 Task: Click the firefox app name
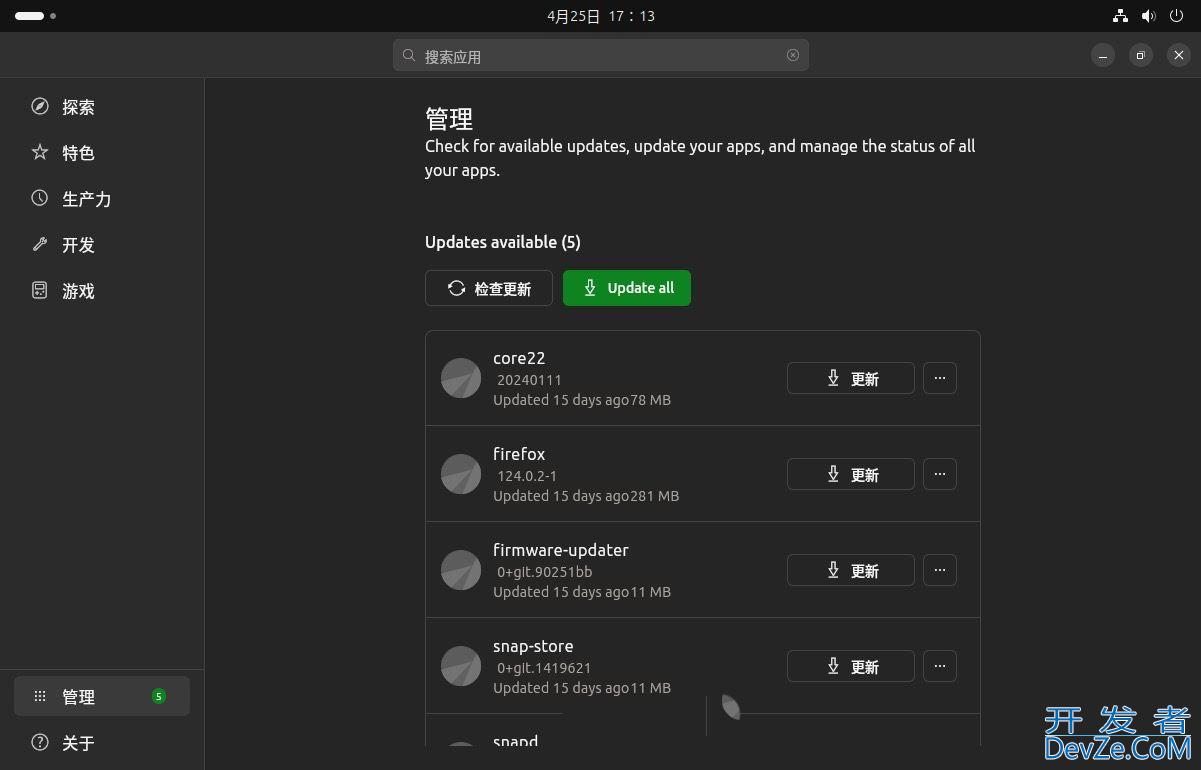click(x=519, y=454)
